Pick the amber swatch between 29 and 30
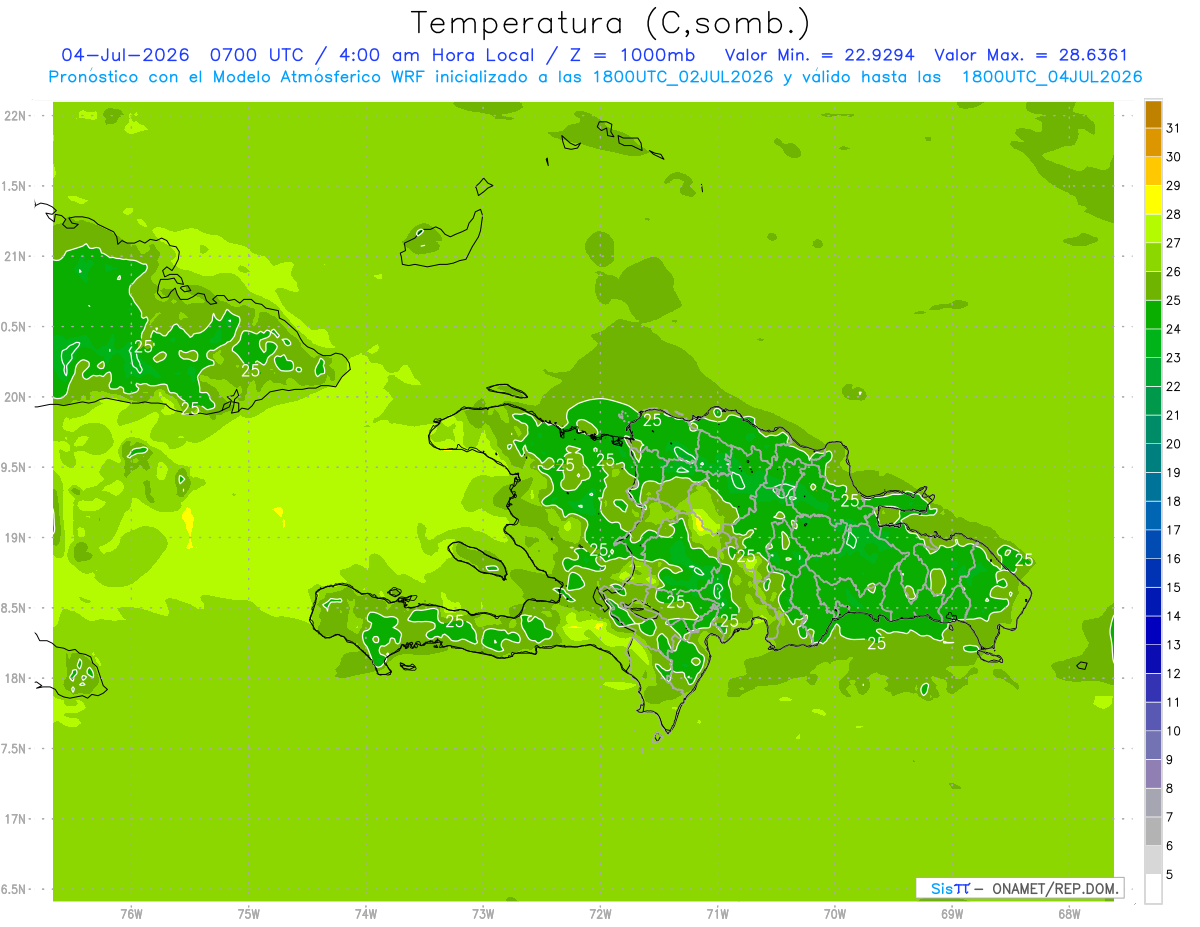This screenshot has width=1200, height=927. click(1153, 172)
